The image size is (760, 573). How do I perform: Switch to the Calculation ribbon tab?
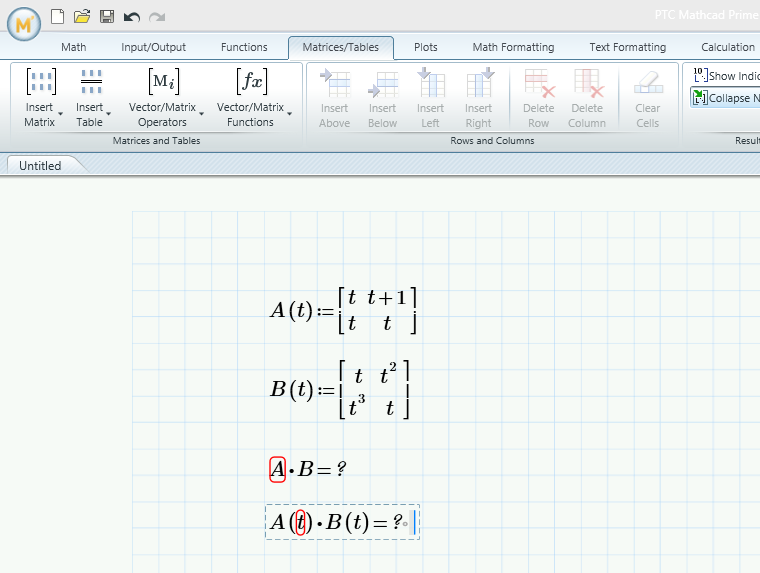click(728, 47)
